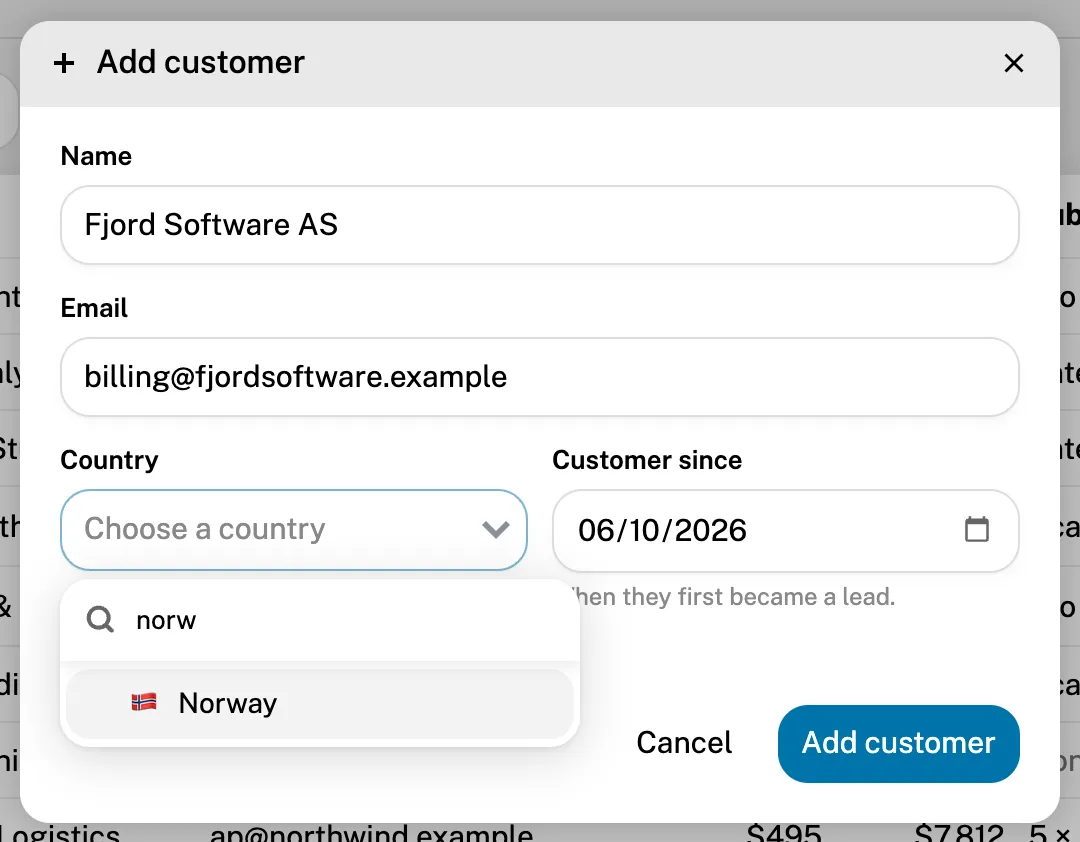Click the Name label
Viewport: 1080px width, 842px height.
(96, 156)
